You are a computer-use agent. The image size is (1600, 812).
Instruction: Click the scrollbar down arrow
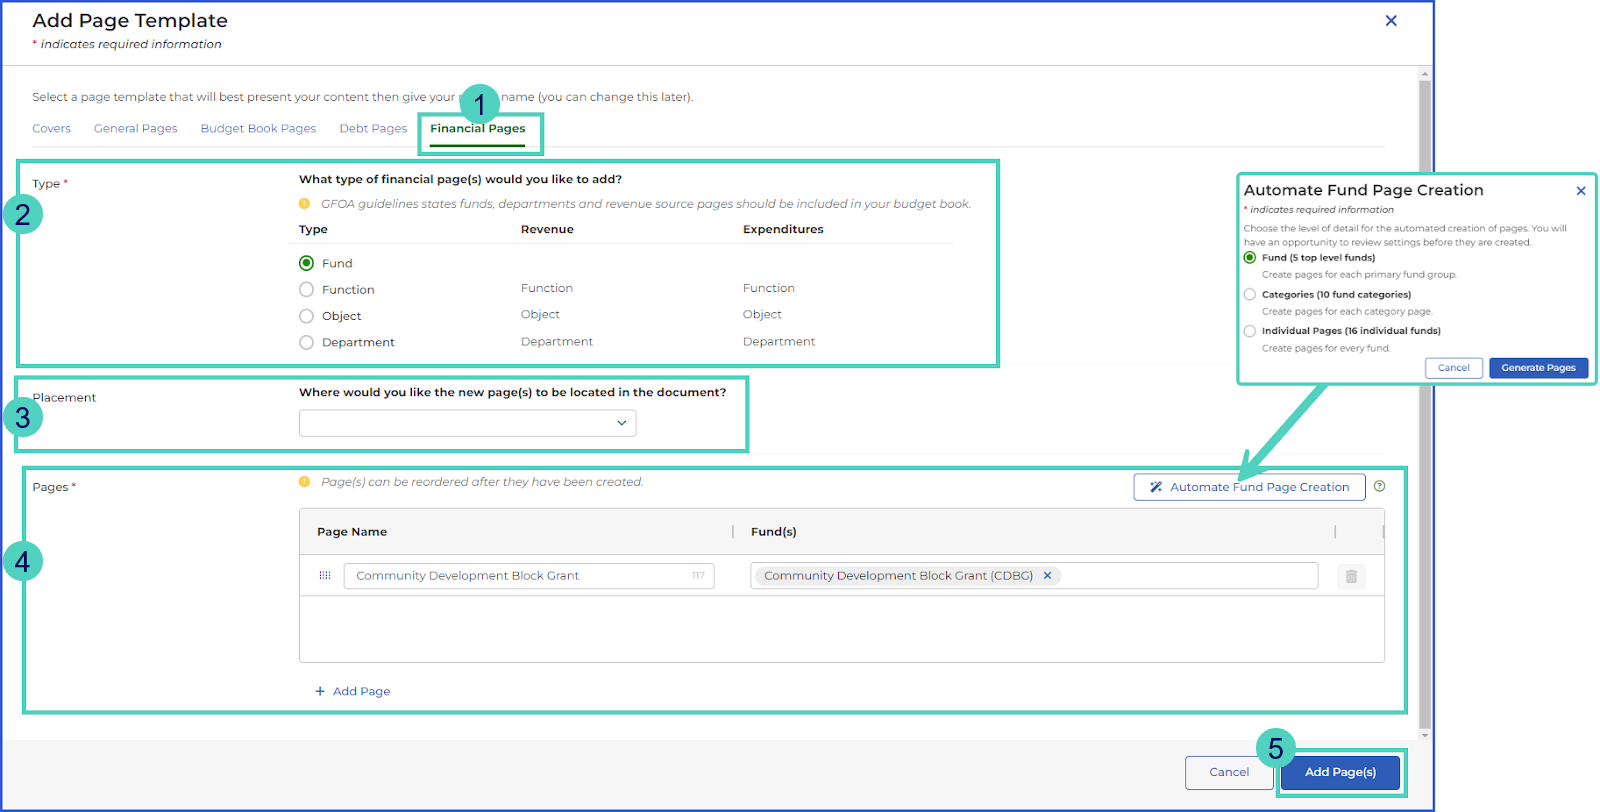1425,735
